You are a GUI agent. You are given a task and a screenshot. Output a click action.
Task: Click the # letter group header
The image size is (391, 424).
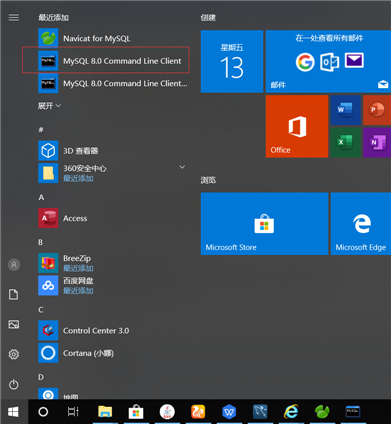click(x=41, y=129)
